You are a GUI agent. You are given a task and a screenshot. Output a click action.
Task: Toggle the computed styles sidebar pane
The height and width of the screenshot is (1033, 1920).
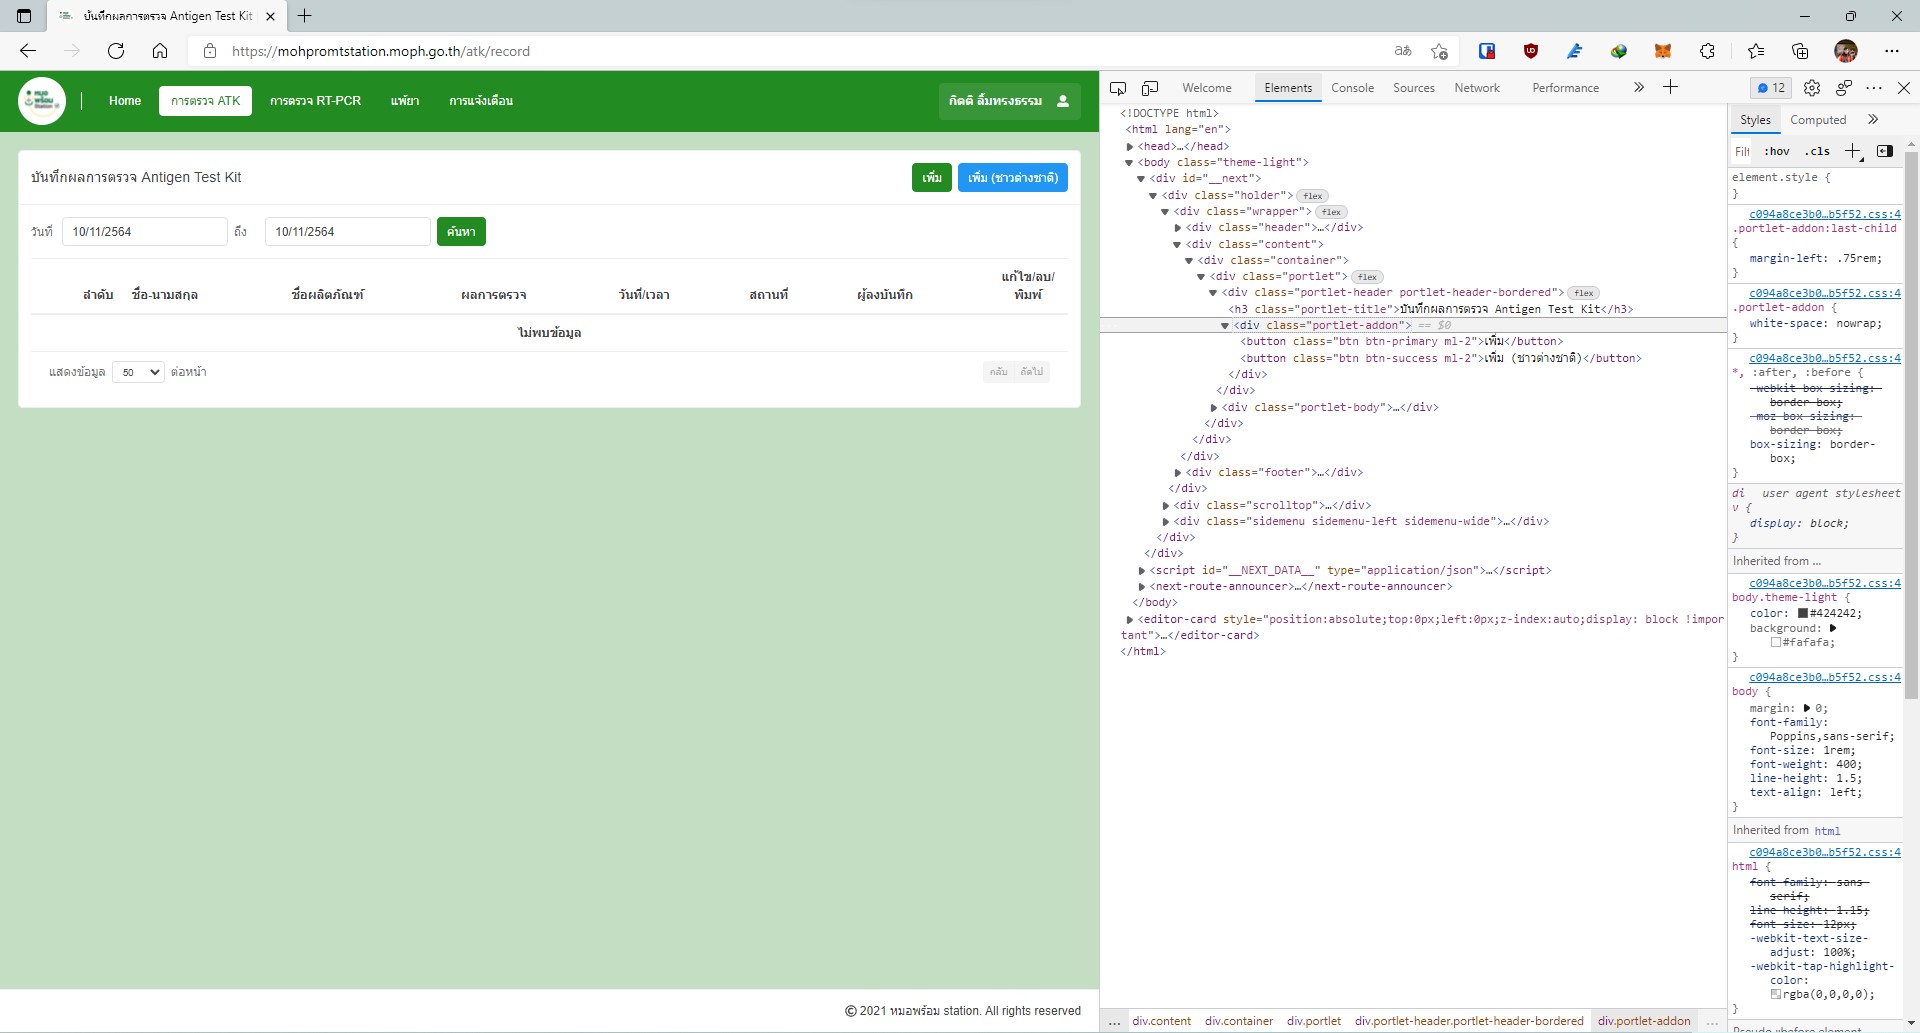(x=1885, y=151)
